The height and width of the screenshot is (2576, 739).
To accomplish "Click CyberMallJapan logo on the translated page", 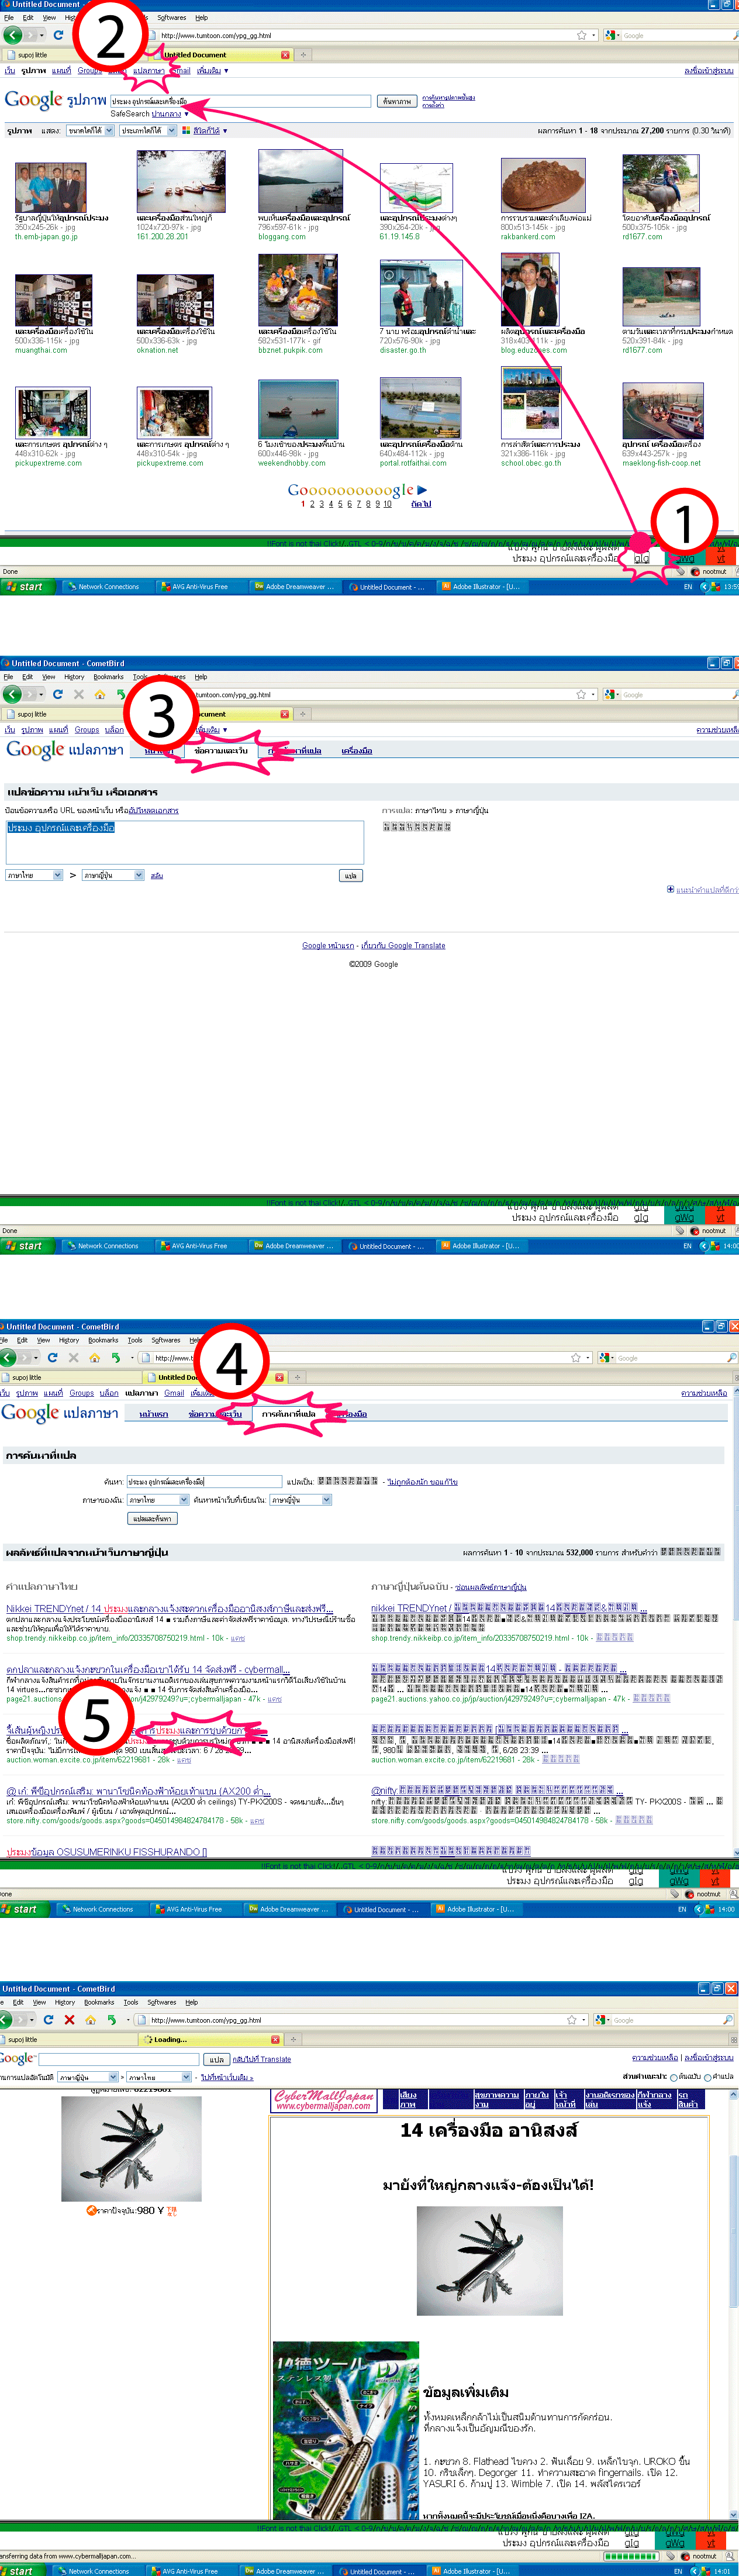I will point(323,2100).
